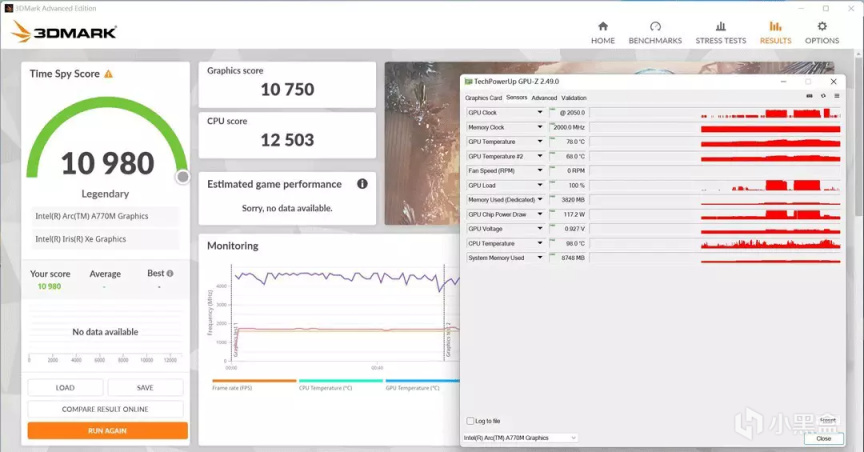Click COMPARE RESULT ONLINE

[105, 409]
